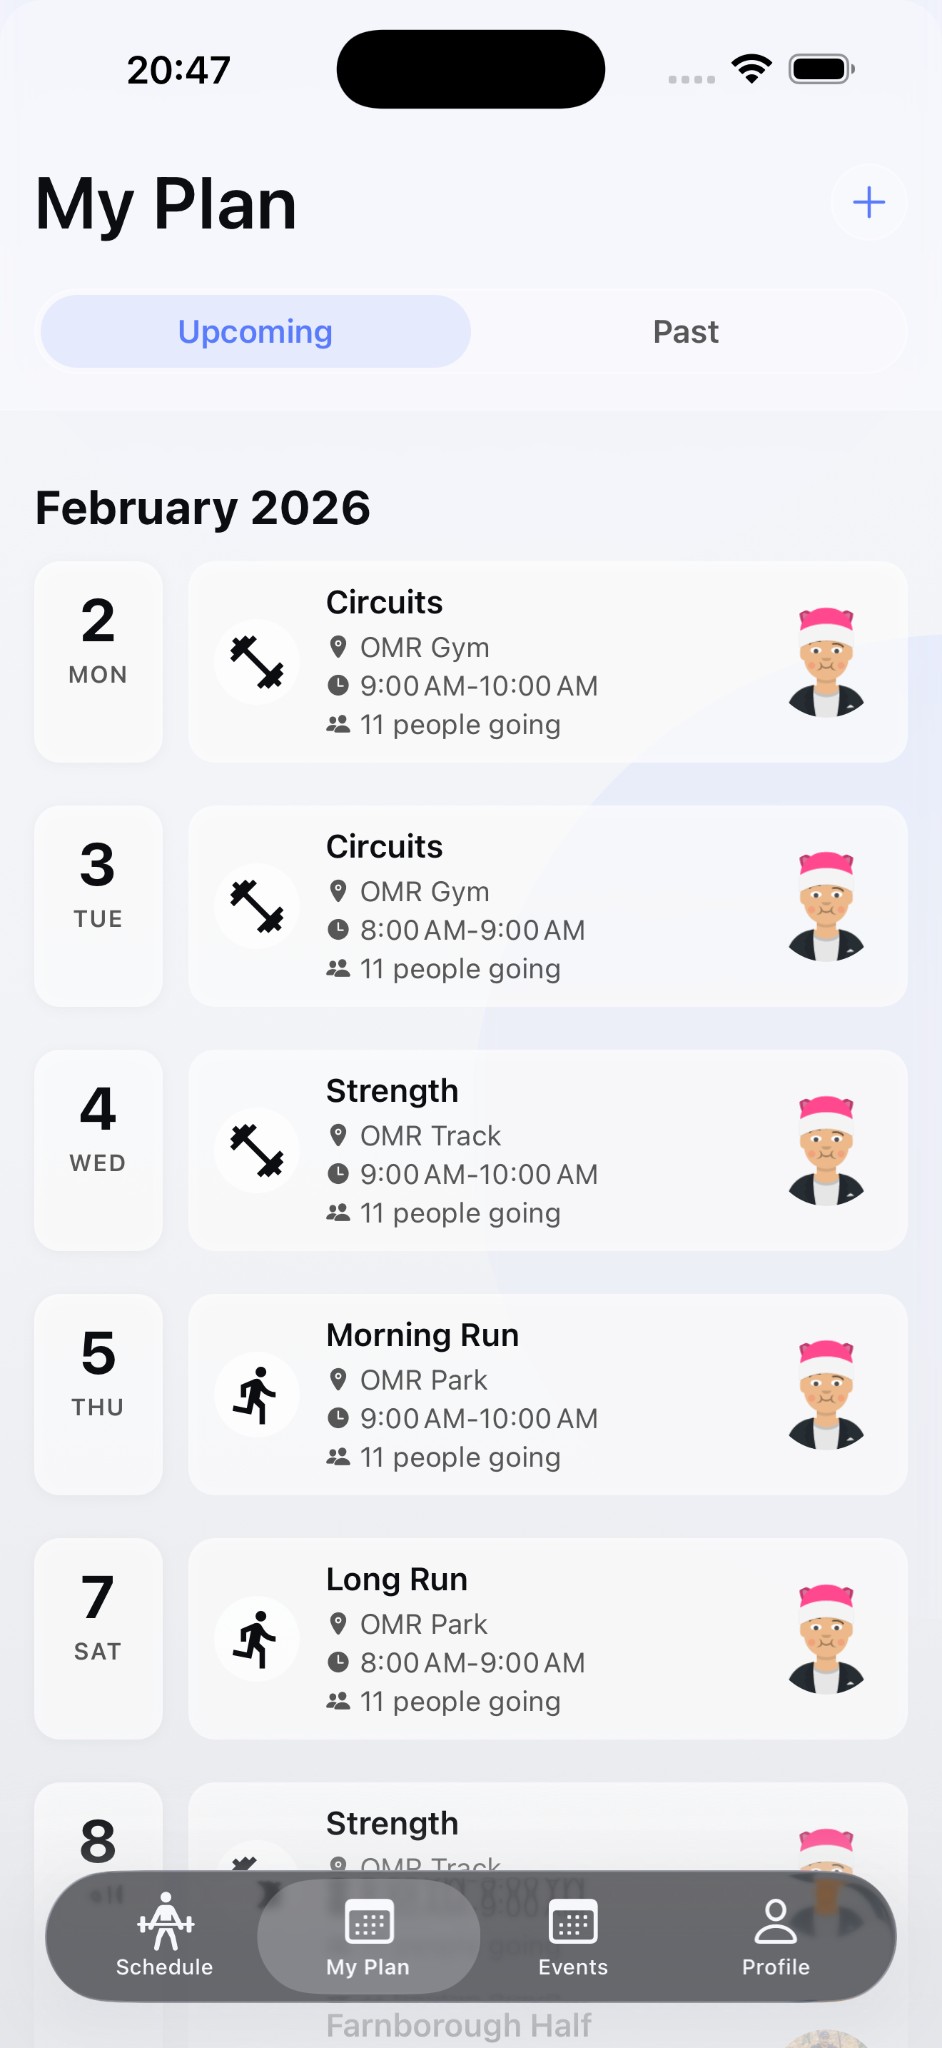The image size is (942, 2048).
Task: Select the 5 THU date tile
Action: (x=98, y=1394)
